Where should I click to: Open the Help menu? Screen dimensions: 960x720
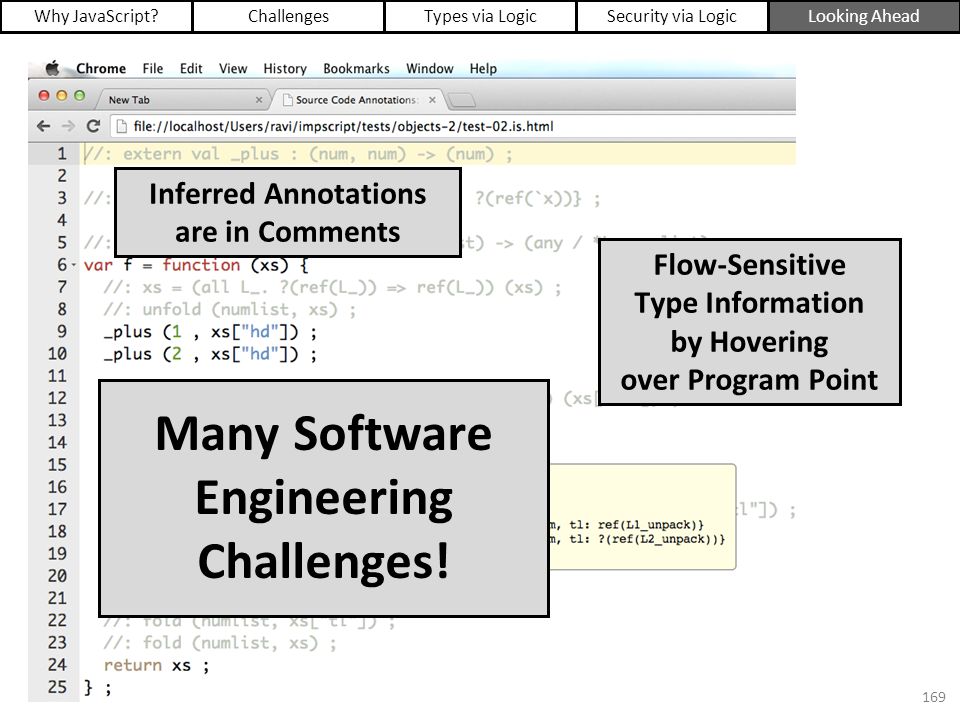point(483,69)
